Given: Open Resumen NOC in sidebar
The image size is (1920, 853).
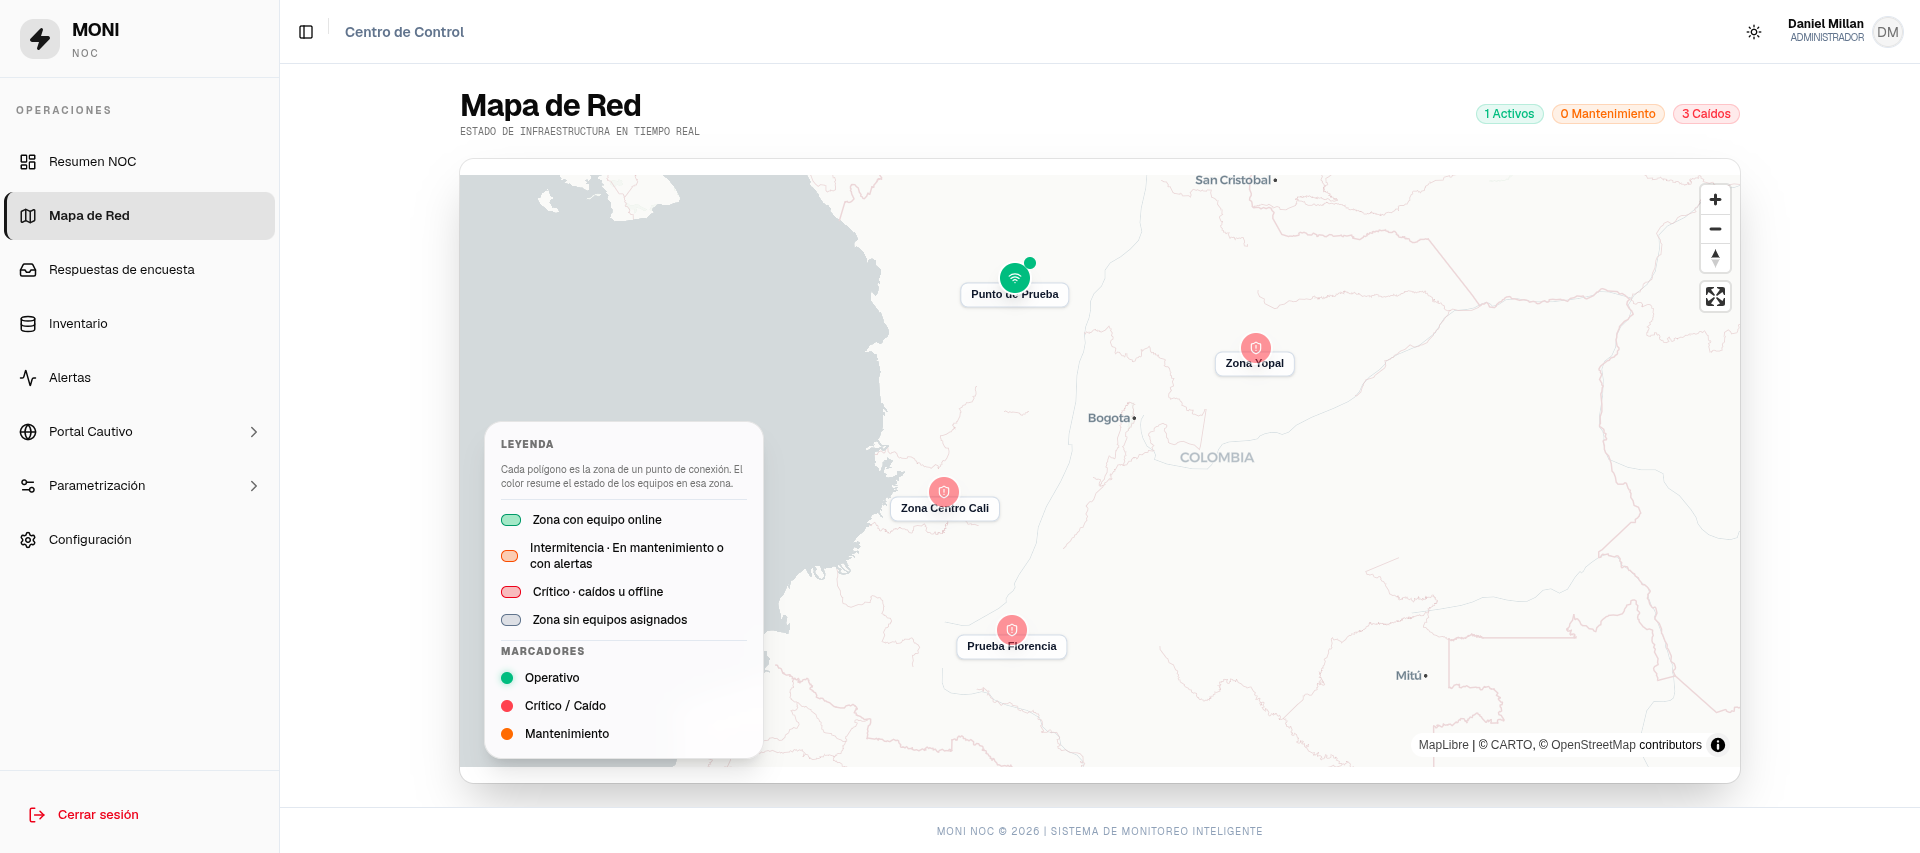Looking at the screenshot, I should click(x=140, y=162).
